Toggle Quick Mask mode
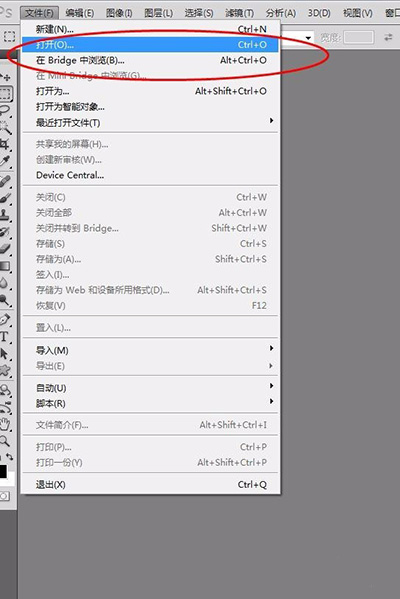 pos(5,496)
